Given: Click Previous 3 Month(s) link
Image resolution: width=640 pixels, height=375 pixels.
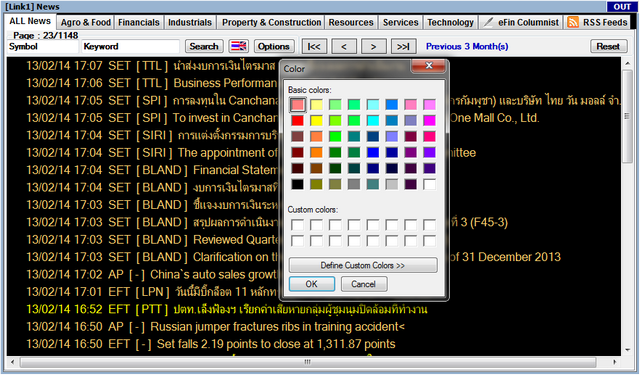Looking at the screenshot, I should click(467, 47).
